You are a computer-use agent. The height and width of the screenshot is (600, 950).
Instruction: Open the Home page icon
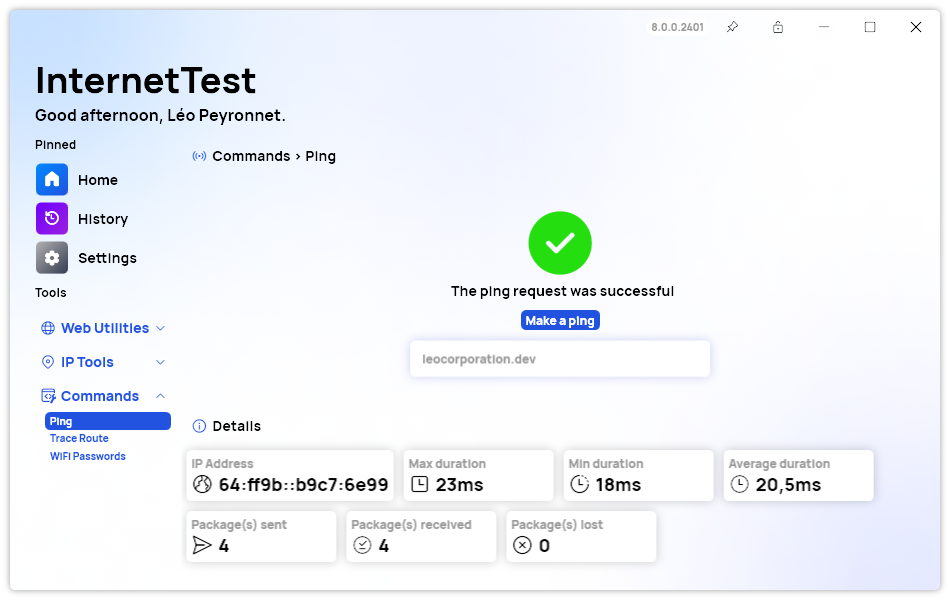pyautogui.click(x=51, y=179)
